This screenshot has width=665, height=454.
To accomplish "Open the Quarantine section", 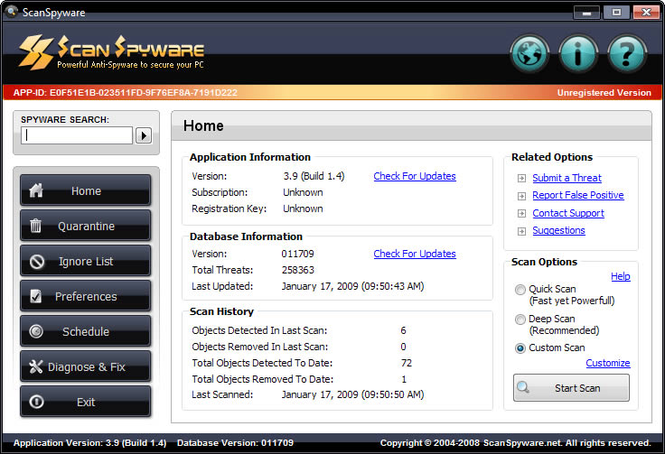I will [85, 226].
